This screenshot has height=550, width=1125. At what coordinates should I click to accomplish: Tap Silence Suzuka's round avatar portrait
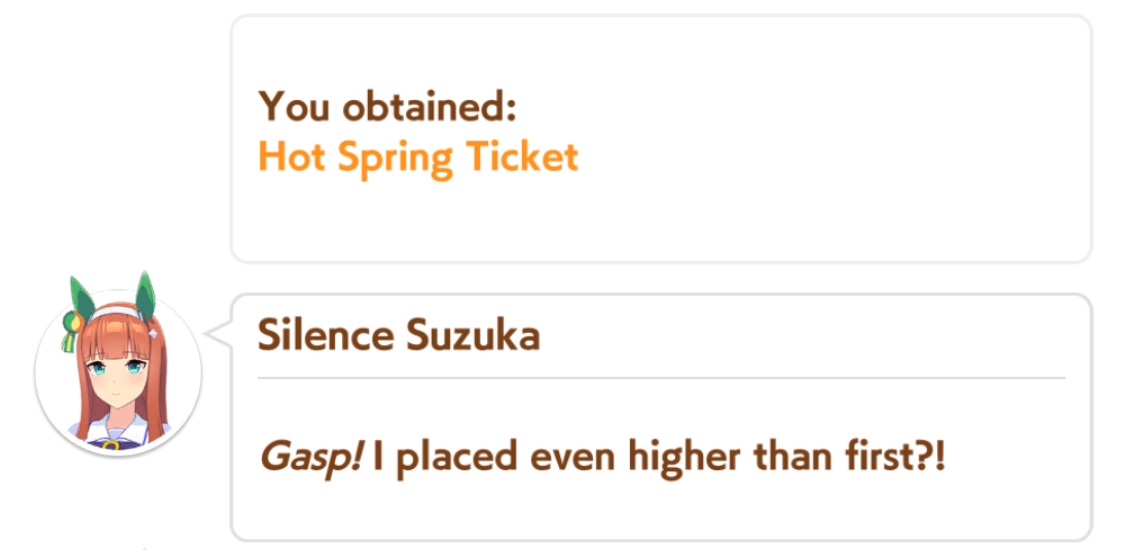click(x=118, y=371)
